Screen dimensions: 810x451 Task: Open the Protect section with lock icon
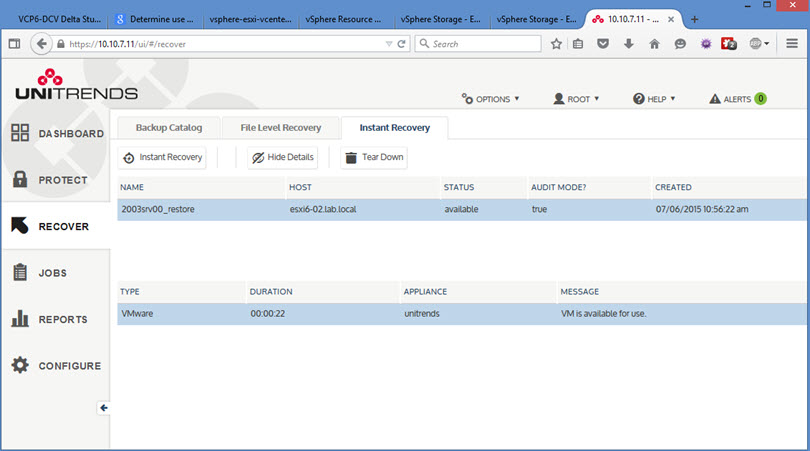pos(50,180)
